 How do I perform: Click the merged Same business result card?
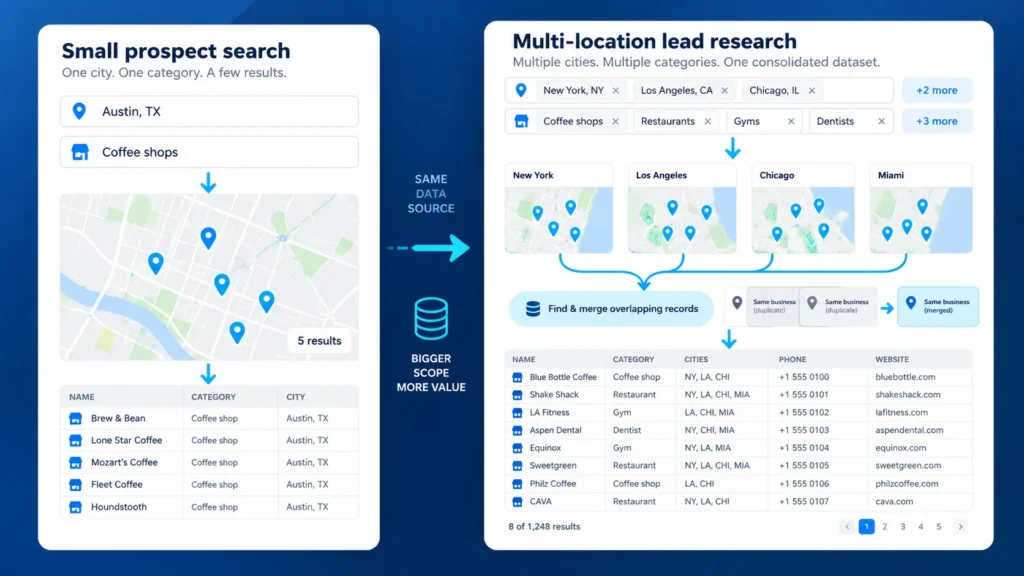pos(938,306)
